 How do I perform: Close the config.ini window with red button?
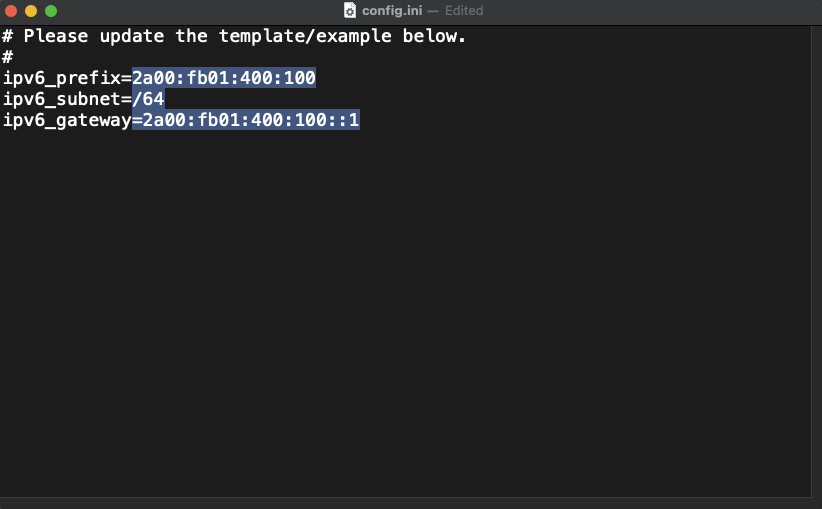click(x=11, y=11)
